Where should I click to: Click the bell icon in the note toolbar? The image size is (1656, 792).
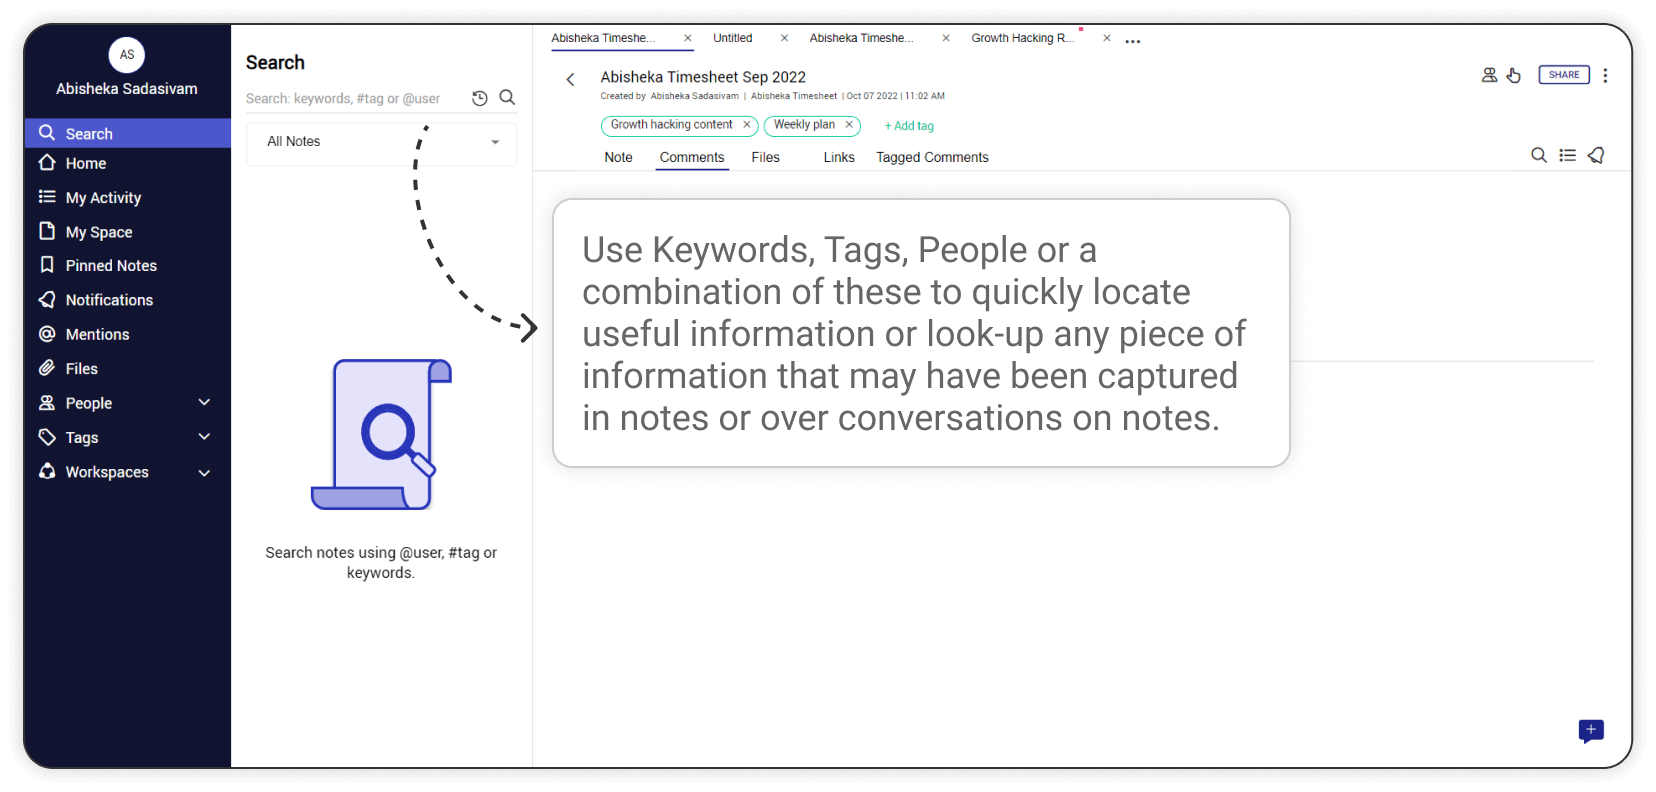(1596, 155)
